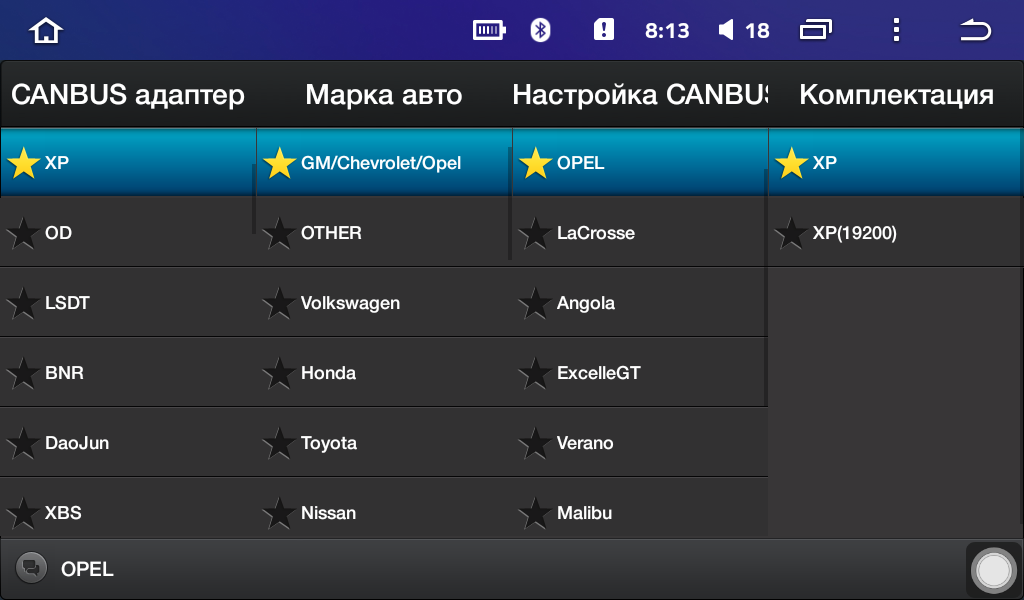
Task: Star the Volkswagen brand
Action: coord(279,303)
